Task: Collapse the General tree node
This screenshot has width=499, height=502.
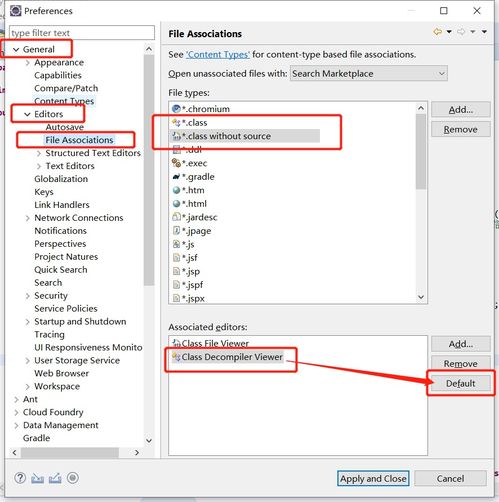Action: pos(16,49)
